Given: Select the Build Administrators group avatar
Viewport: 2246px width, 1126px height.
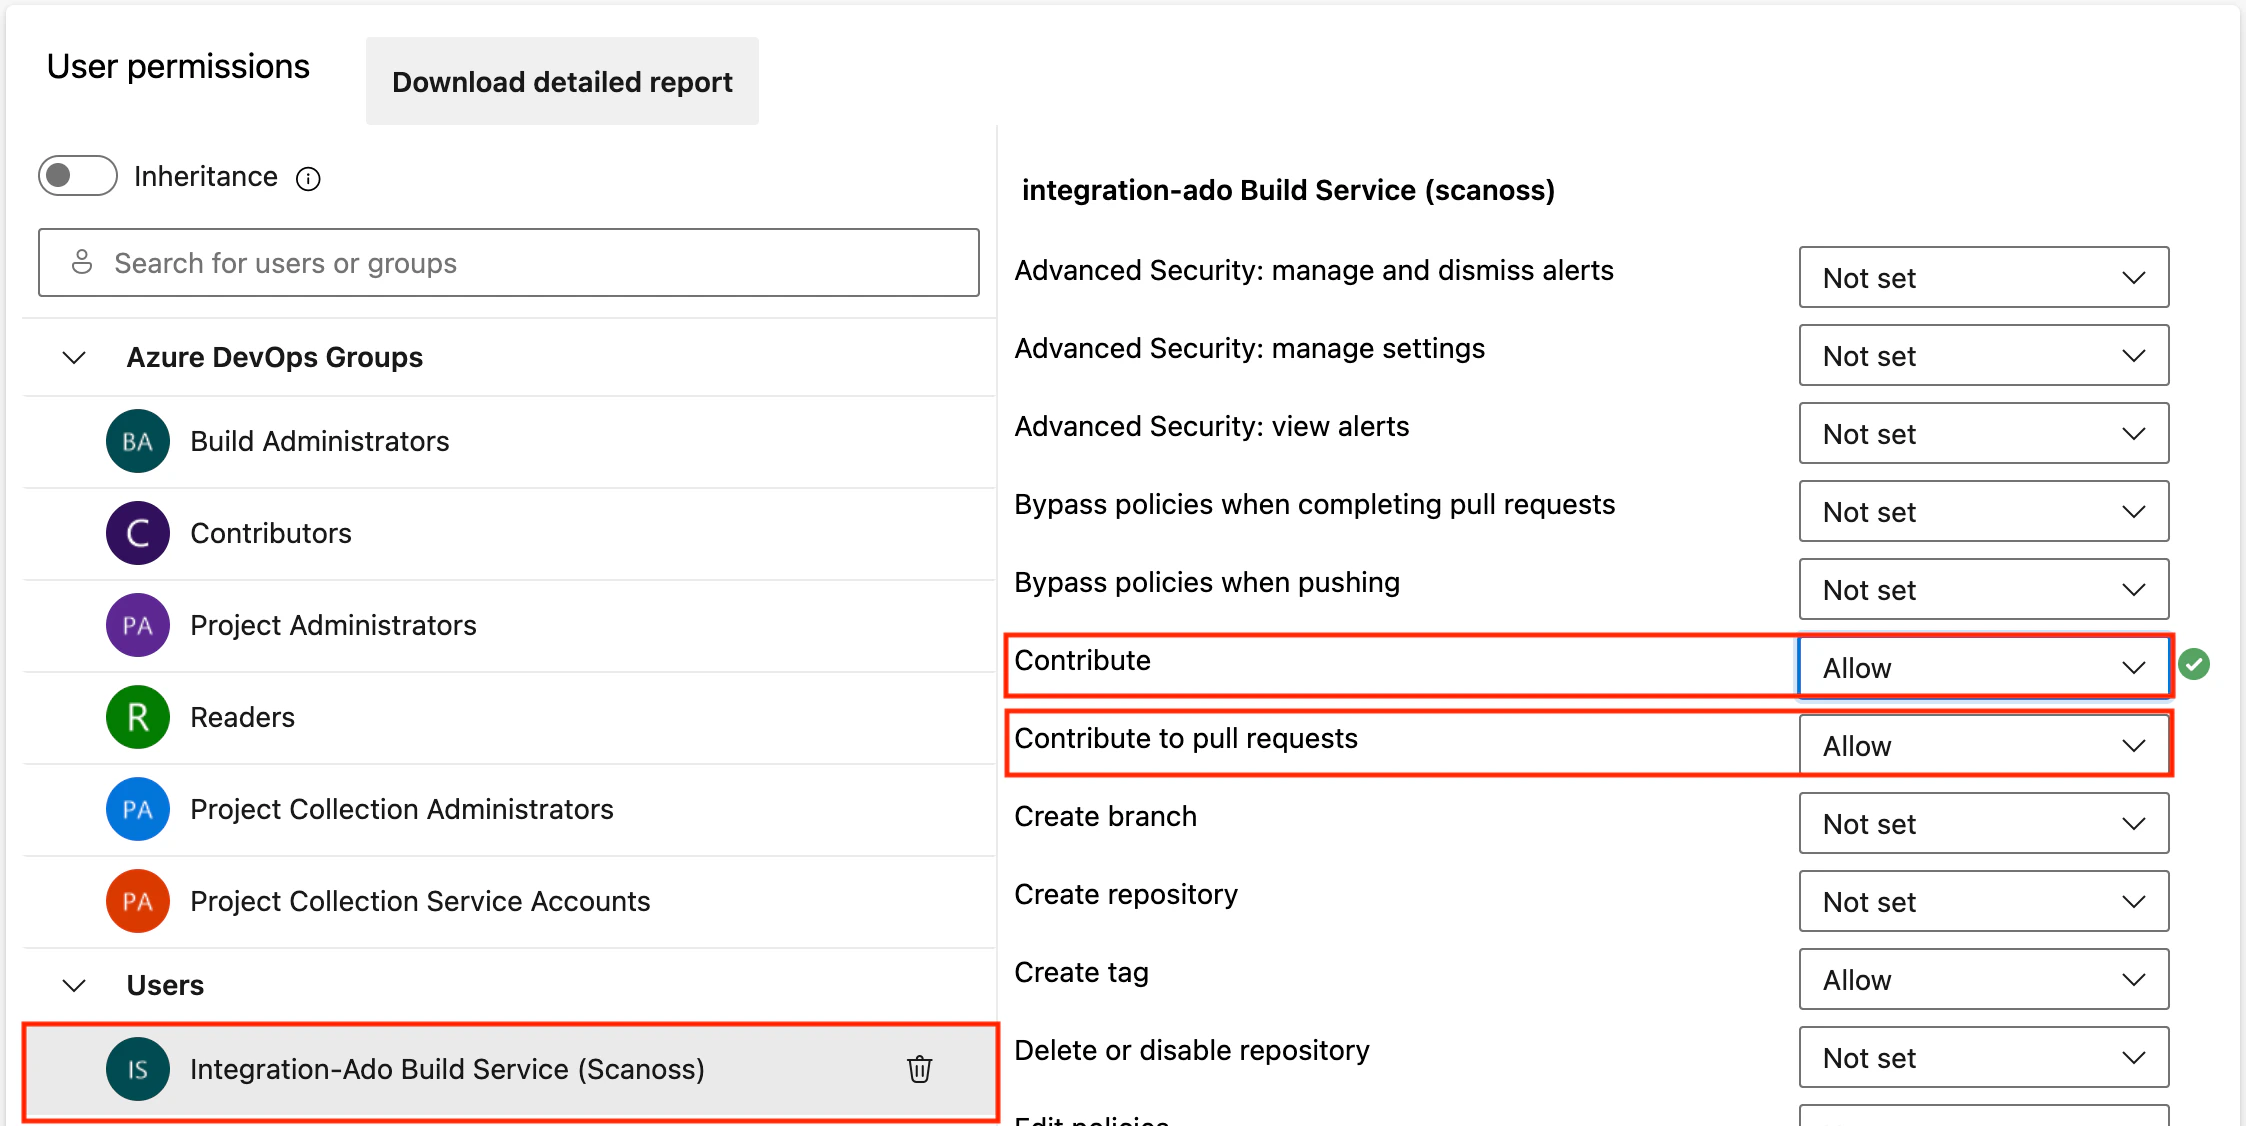Looking at the screenshot, I should [137, 441].
